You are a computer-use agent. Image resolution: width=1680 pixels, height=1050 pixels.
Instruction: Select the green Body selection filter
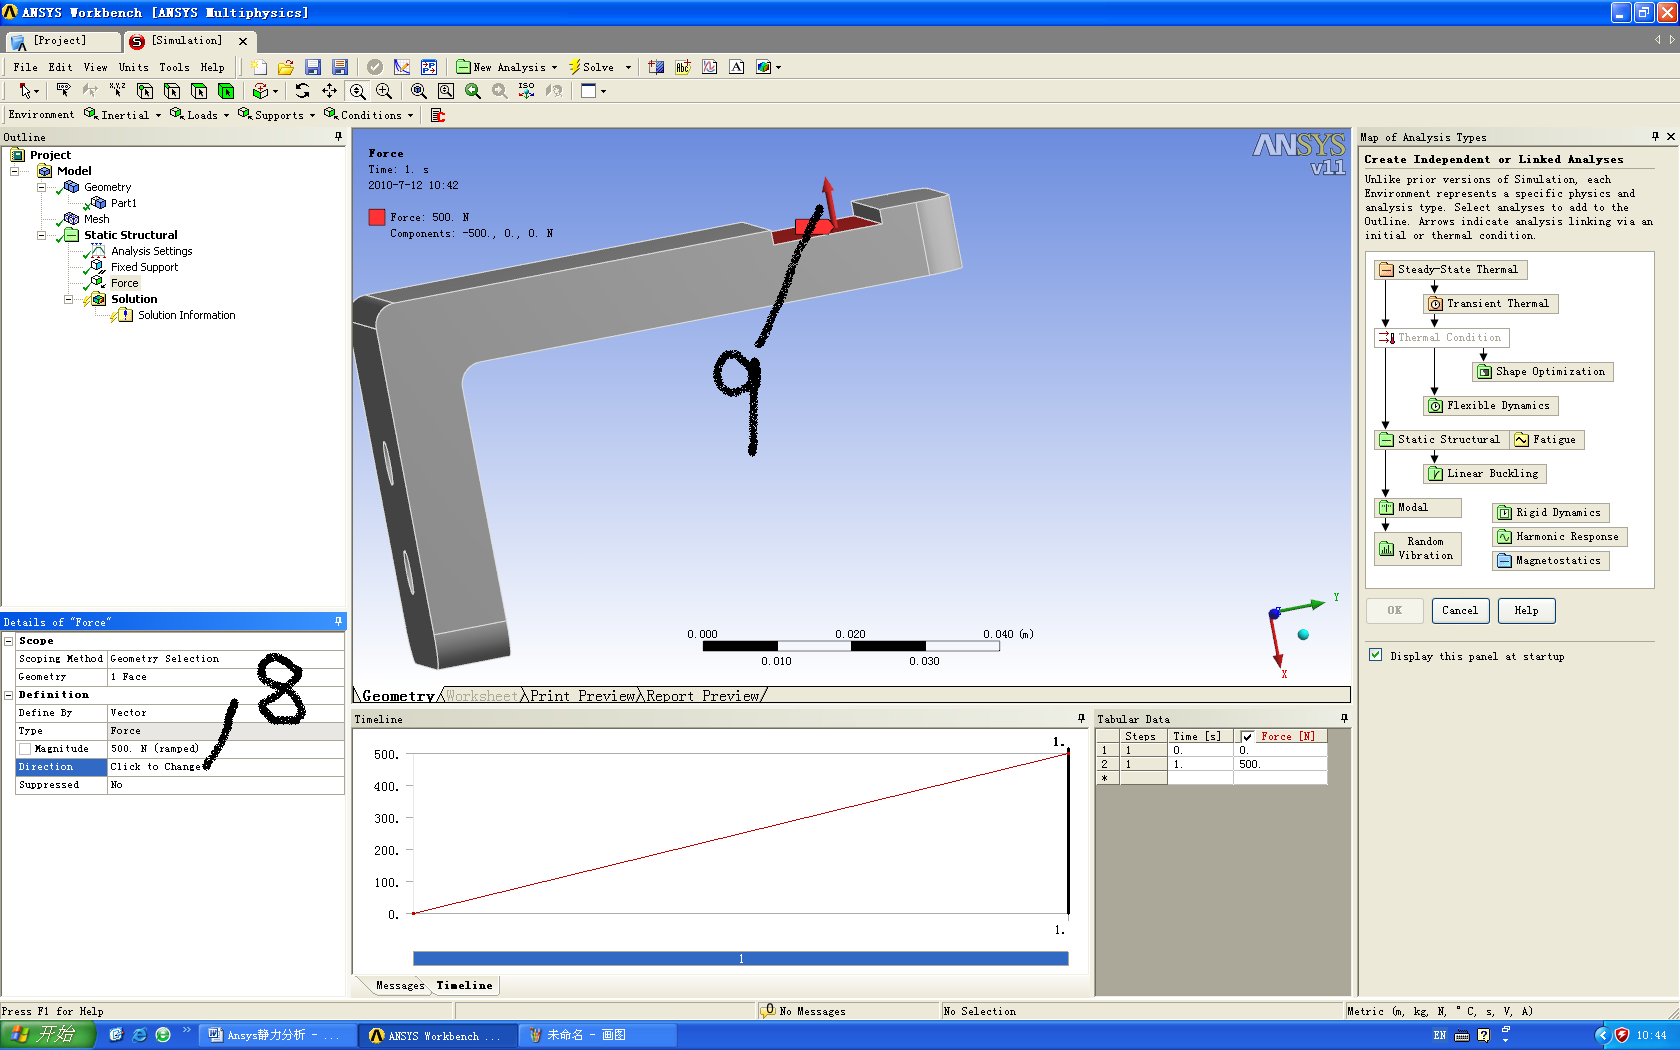(226, 91)
